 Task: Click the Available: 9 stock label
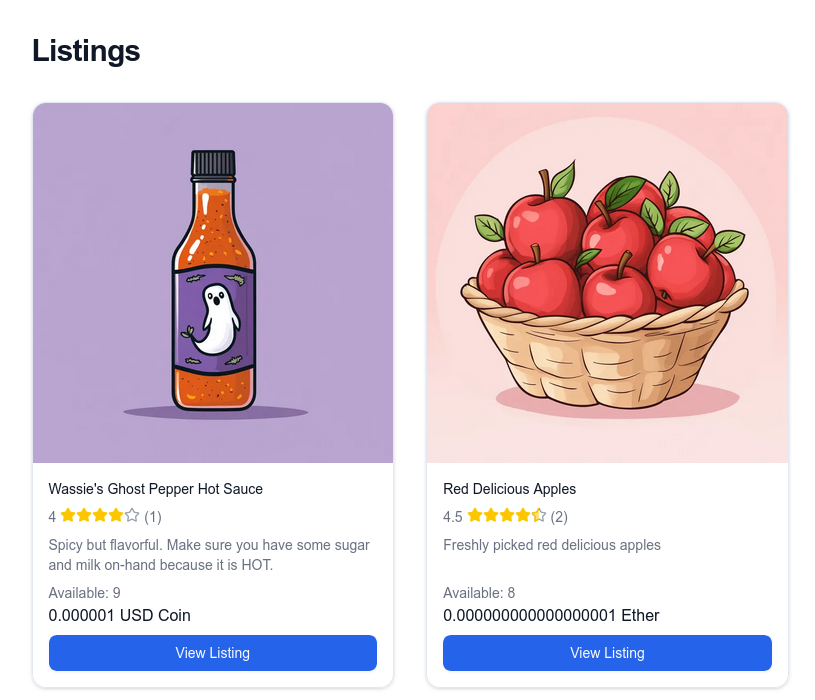point(84,593)
